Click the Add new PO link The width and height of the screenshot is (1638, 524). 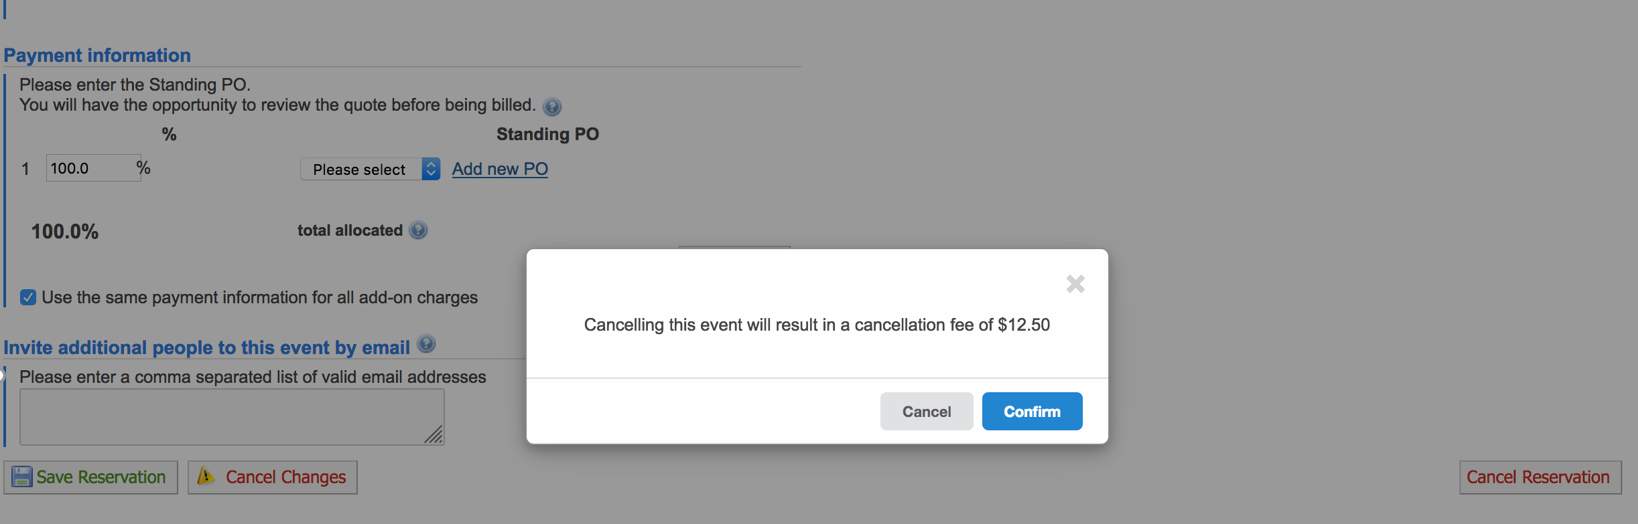click(x=500, y=169)
